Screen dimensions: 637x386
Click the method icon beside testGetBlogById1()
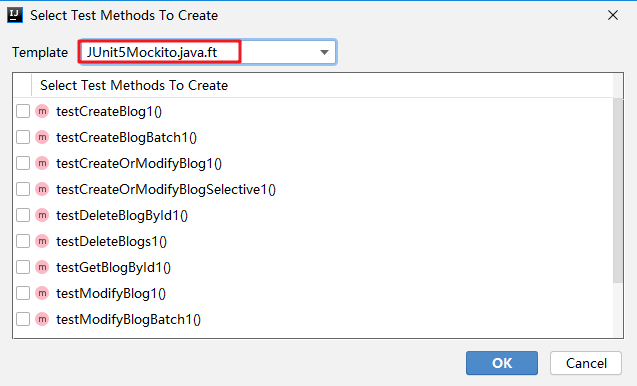coord(42,267)
